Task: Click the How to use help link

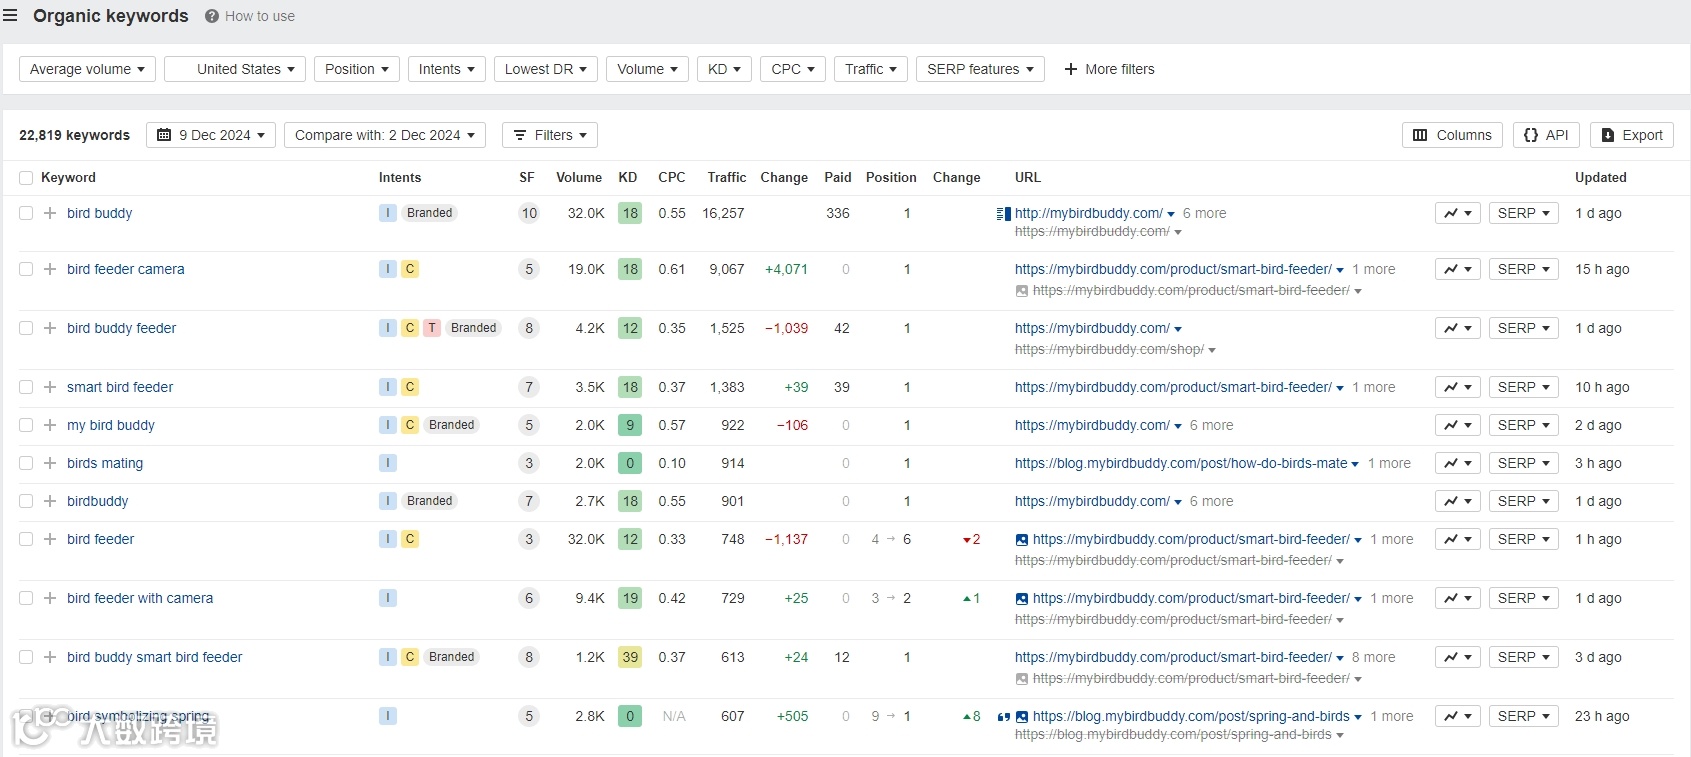Action: [x=250, y=16]
